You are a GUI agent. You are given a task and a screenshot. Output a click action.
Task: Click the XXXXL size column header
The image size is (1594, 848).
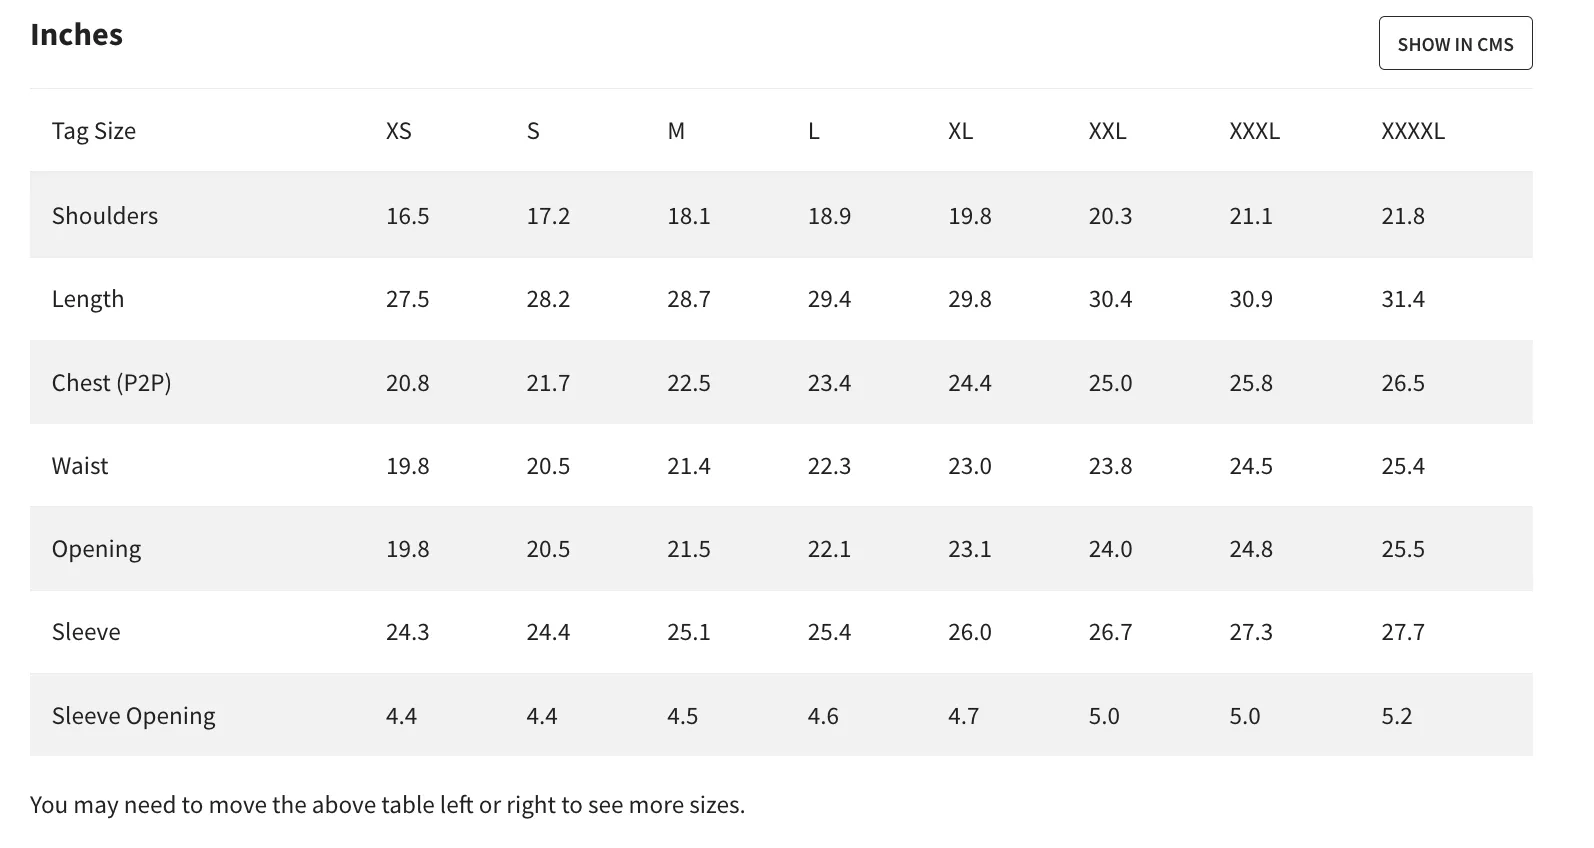click(1413, 131)
